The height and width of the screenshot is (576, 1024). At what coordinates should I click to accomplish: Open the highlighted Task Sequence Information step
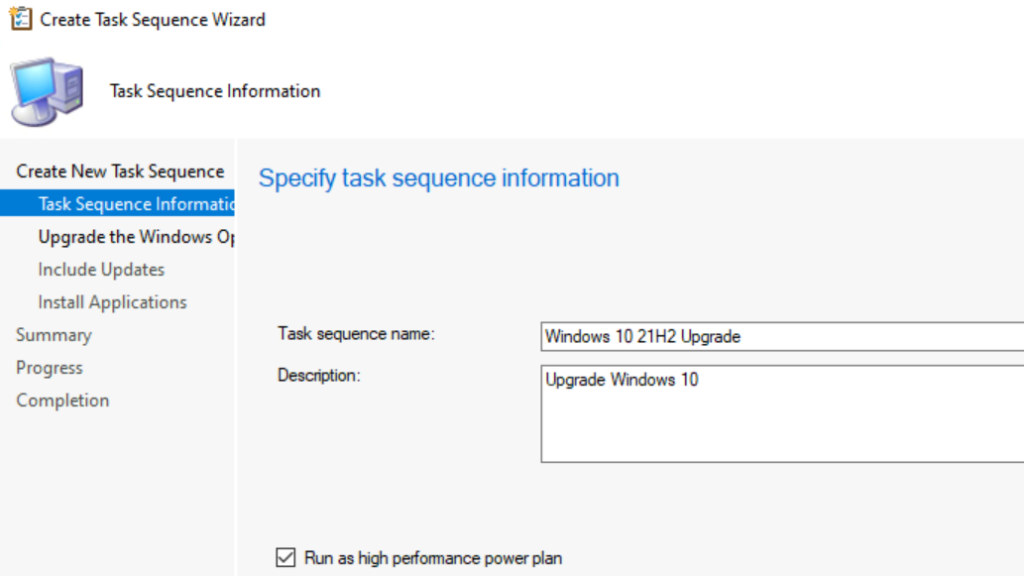[x=135, y=204]
